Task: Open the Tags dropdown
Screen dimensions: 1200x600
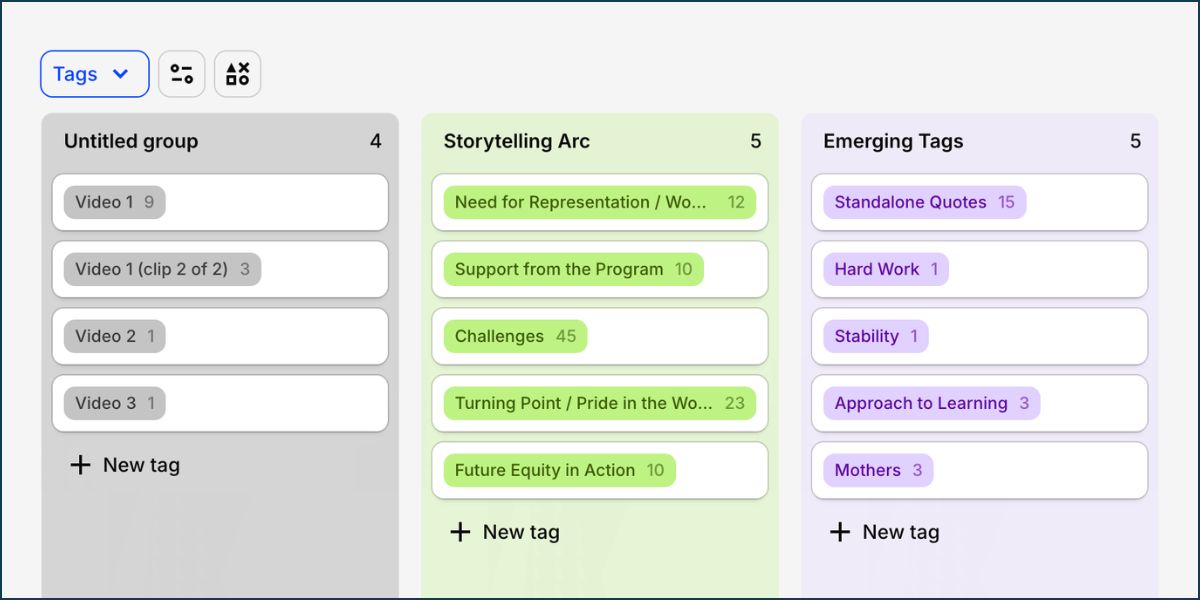Action: pos(95,74)
